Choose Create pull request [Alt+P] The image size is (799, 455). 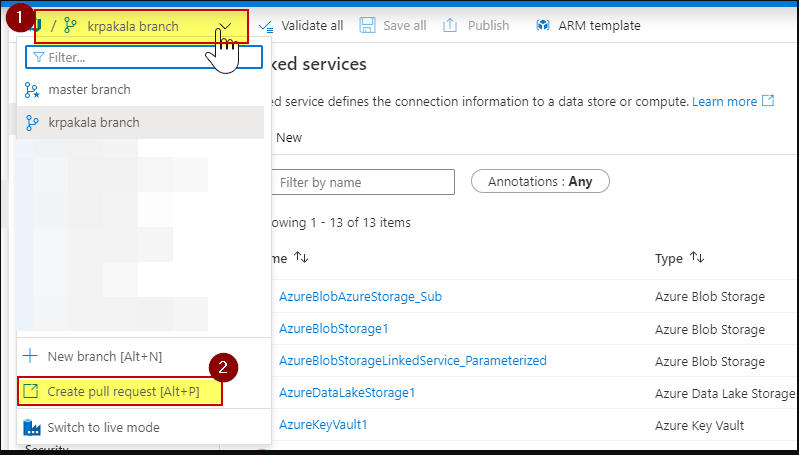click(120, 391)
